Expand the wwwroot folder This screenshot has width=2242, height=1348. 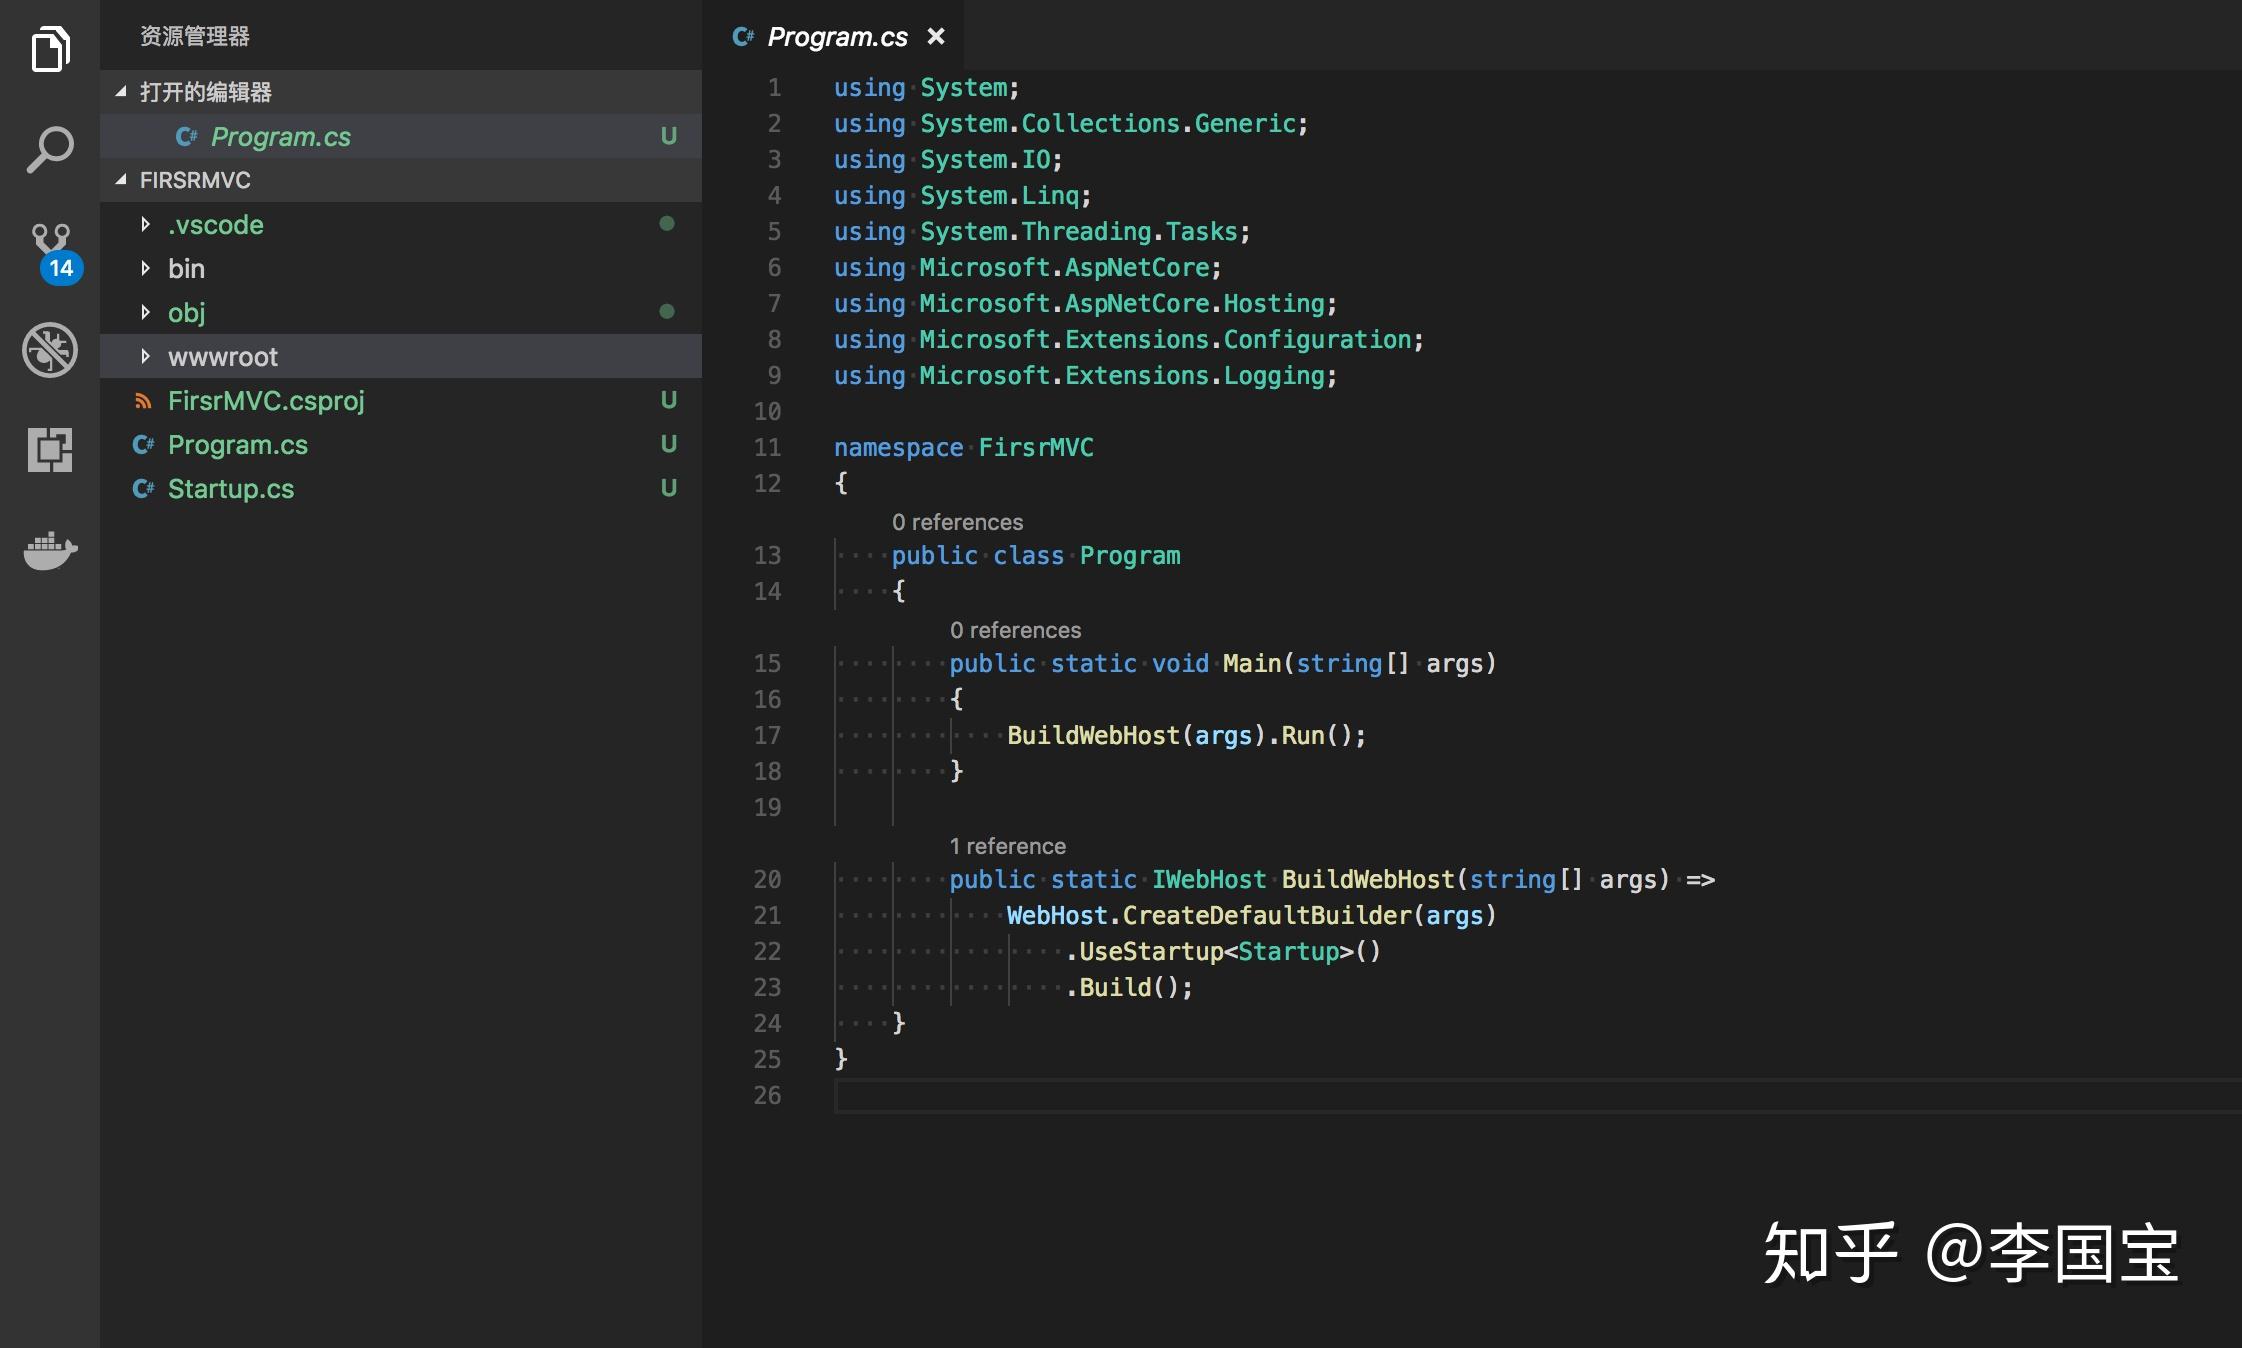tap(146, 357)
